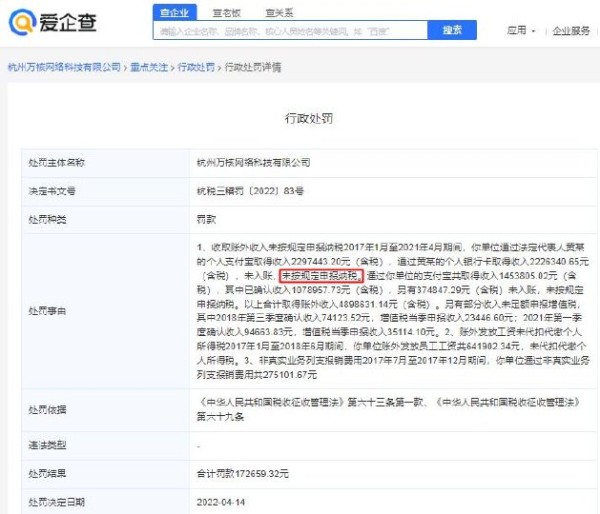Switch to the 查老板 tab

(x=225, y=12)
